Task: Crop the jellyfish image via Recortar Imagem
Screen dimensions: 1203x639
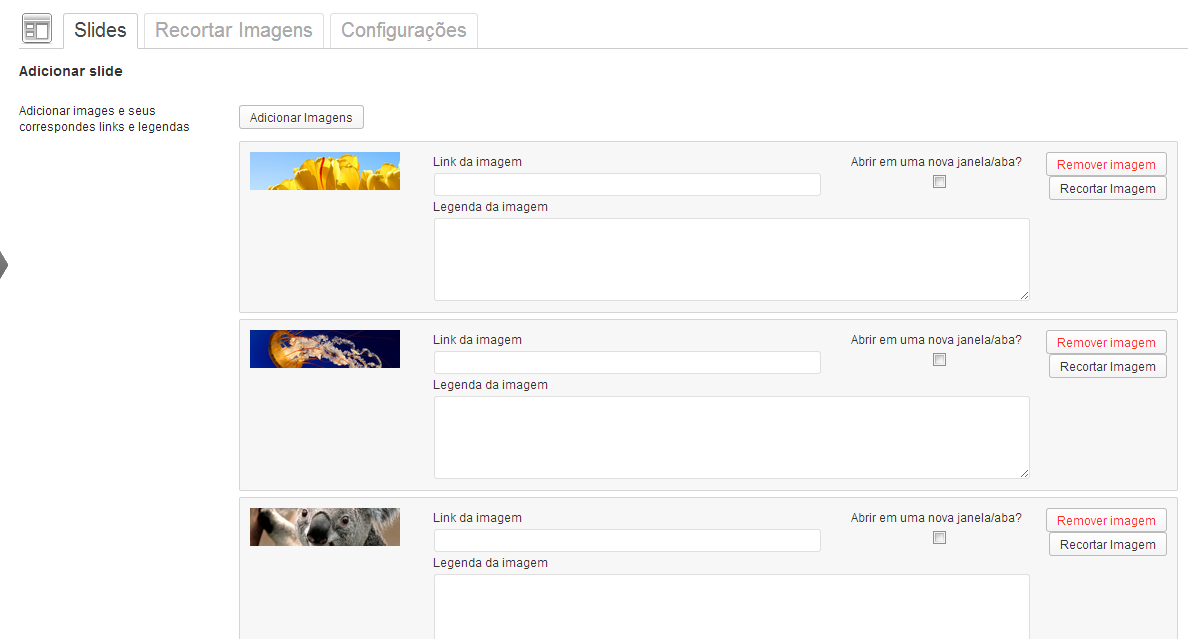Action: coord(1108,366)
